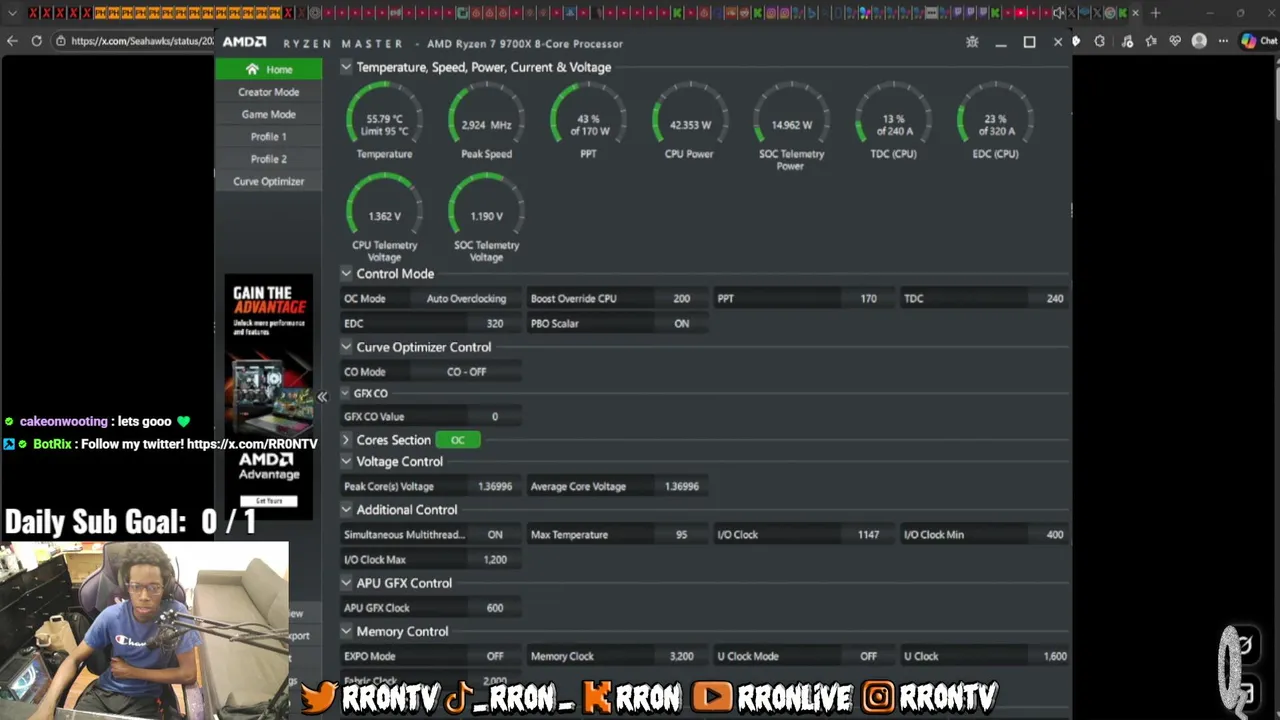Image resolution: width=1280 pixels, height=720 pixels.
Task: Open the bug report icon in Ryzen Master
Action: click(972, 42)
